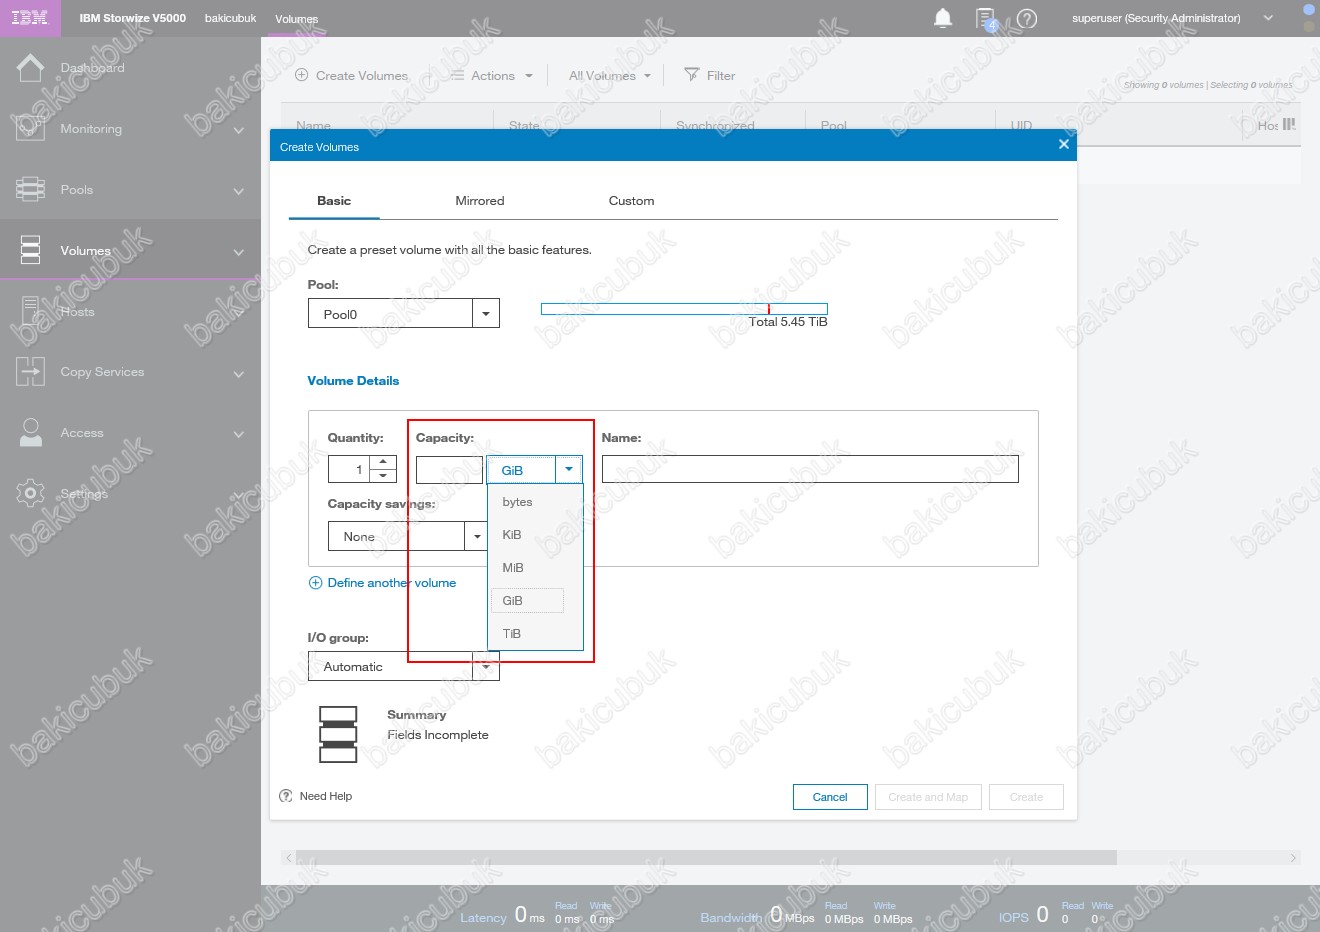This screenshot has height=932, width=1320.
Task: Close the Create Volumes dialog
Action: (x=1063, y=145)
